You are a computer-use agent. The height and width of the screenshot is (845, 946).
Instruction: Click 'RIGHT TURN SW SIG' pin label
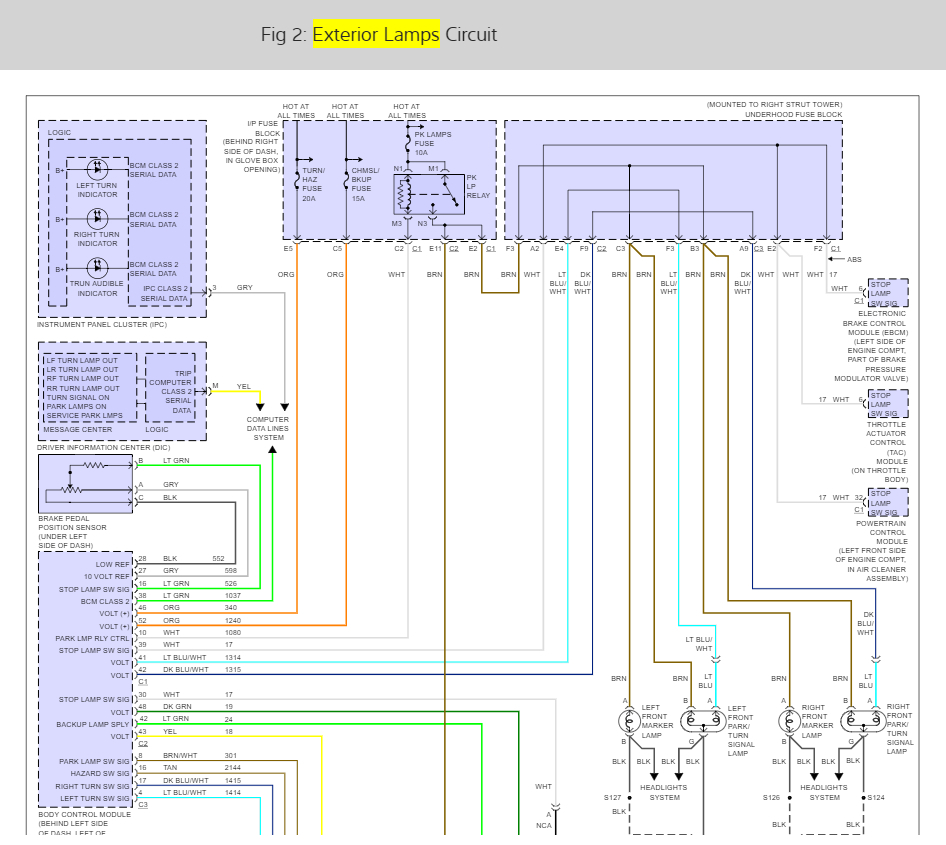[92, 786]
